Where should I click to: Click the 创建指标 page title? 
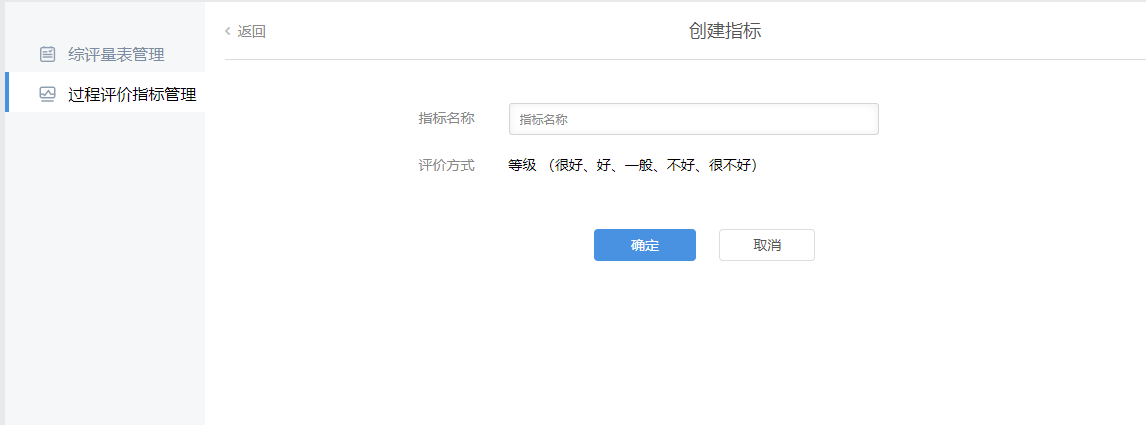click(x=725, y=31)
